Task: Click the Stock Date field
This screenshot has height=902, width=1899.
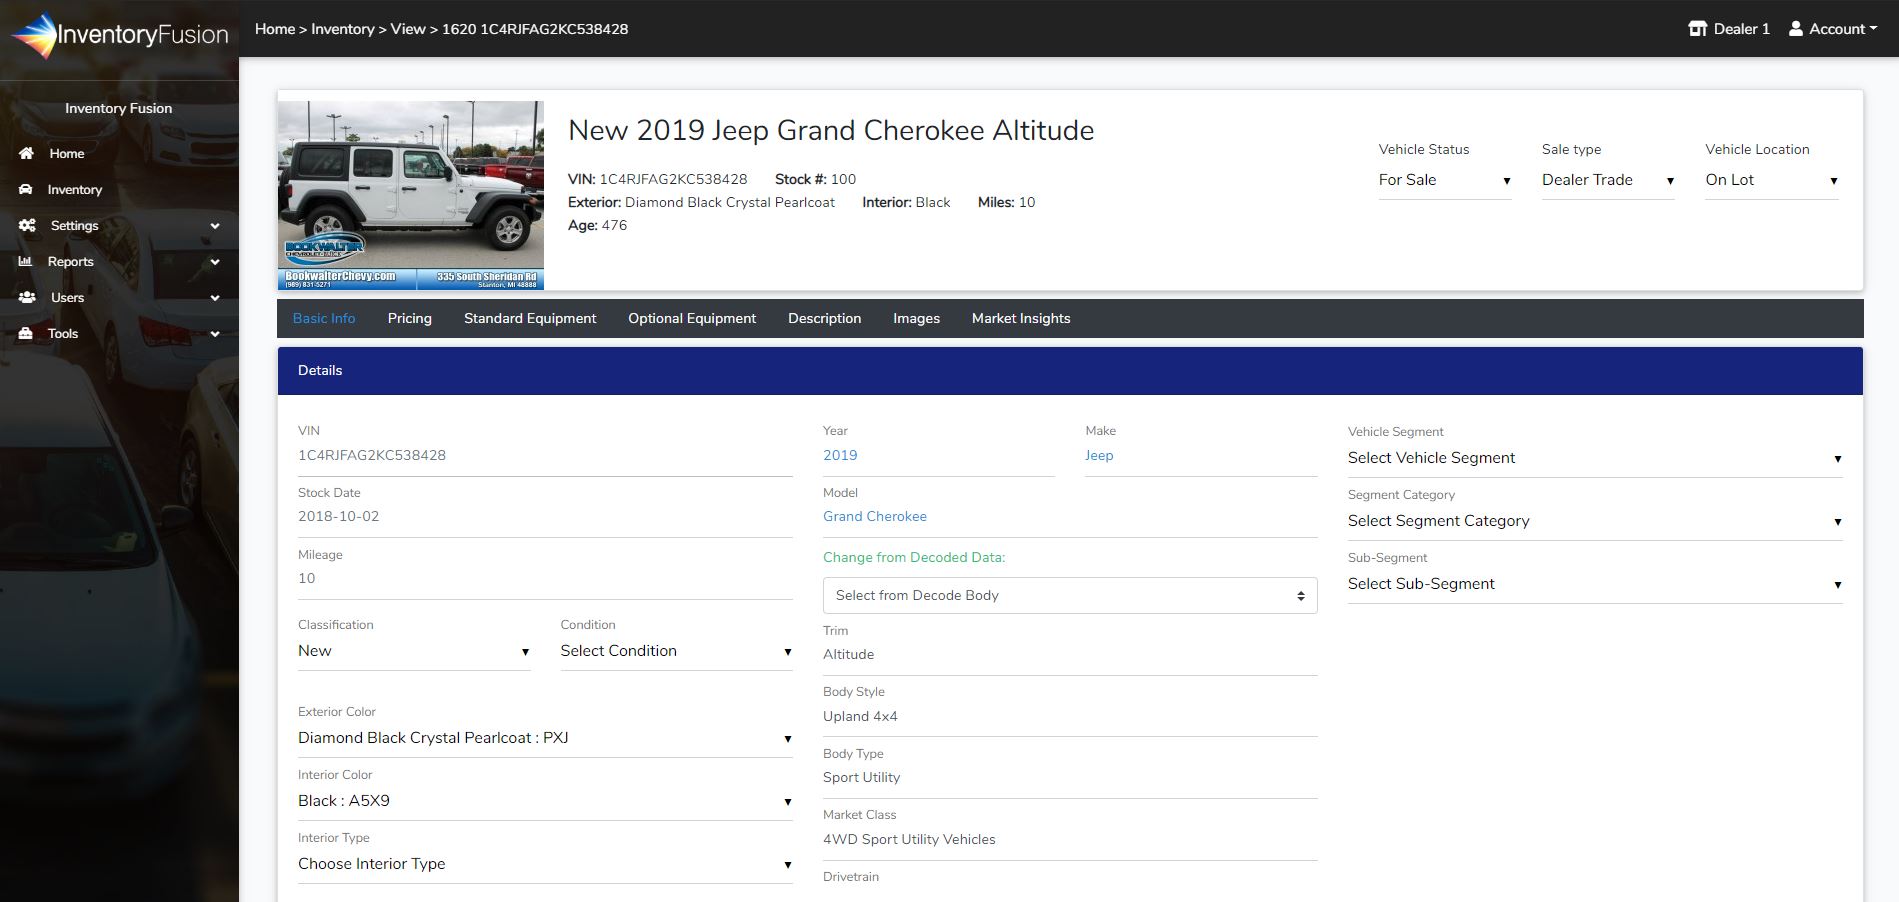Action: tap(545, 517)
